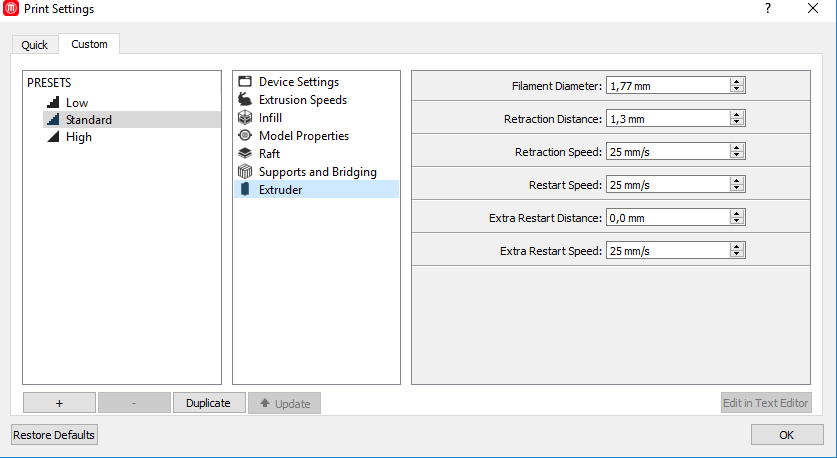Increase the Retraction Speed spinner
Image resolution: width=837 pixels, height=458 pixels.
click(x=737, y=148)
